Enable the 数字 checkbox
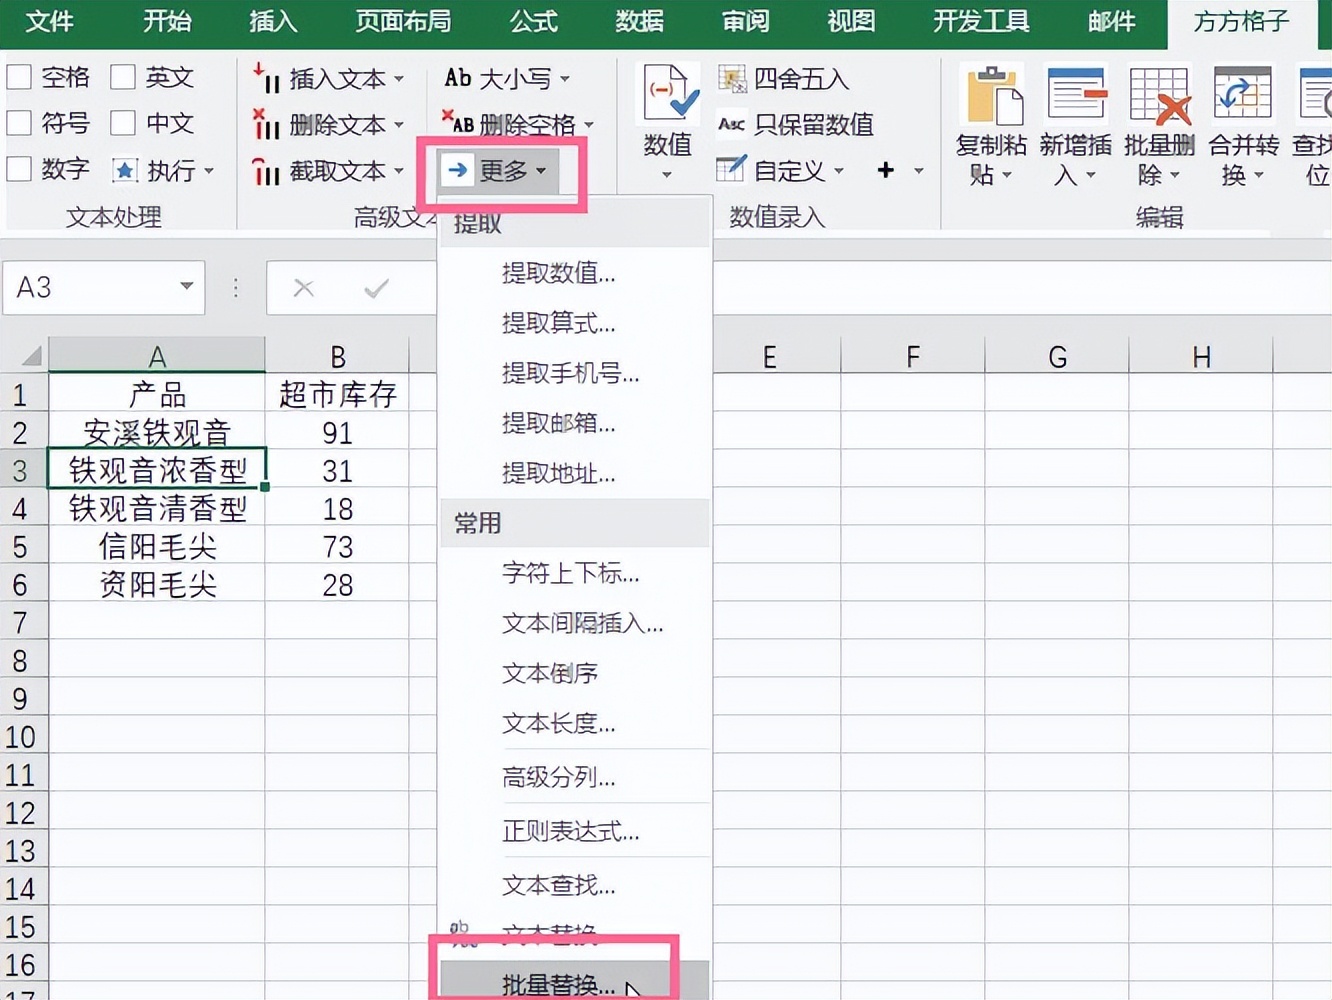The height and width of the screenshot is (1000, 1332). click(18, 169)
